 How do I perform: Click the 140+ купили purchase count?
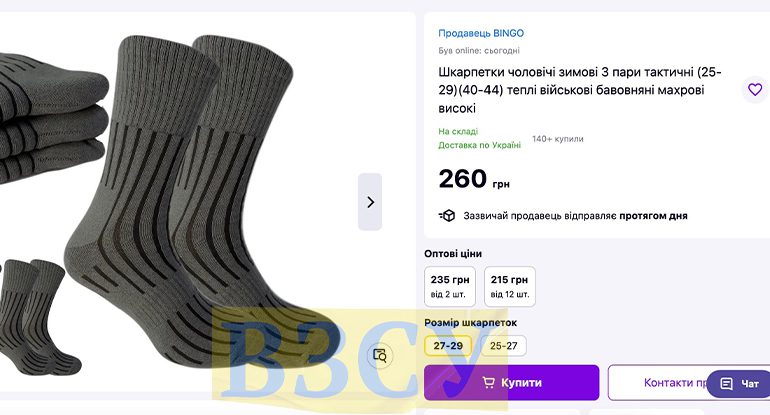point(558,139)
